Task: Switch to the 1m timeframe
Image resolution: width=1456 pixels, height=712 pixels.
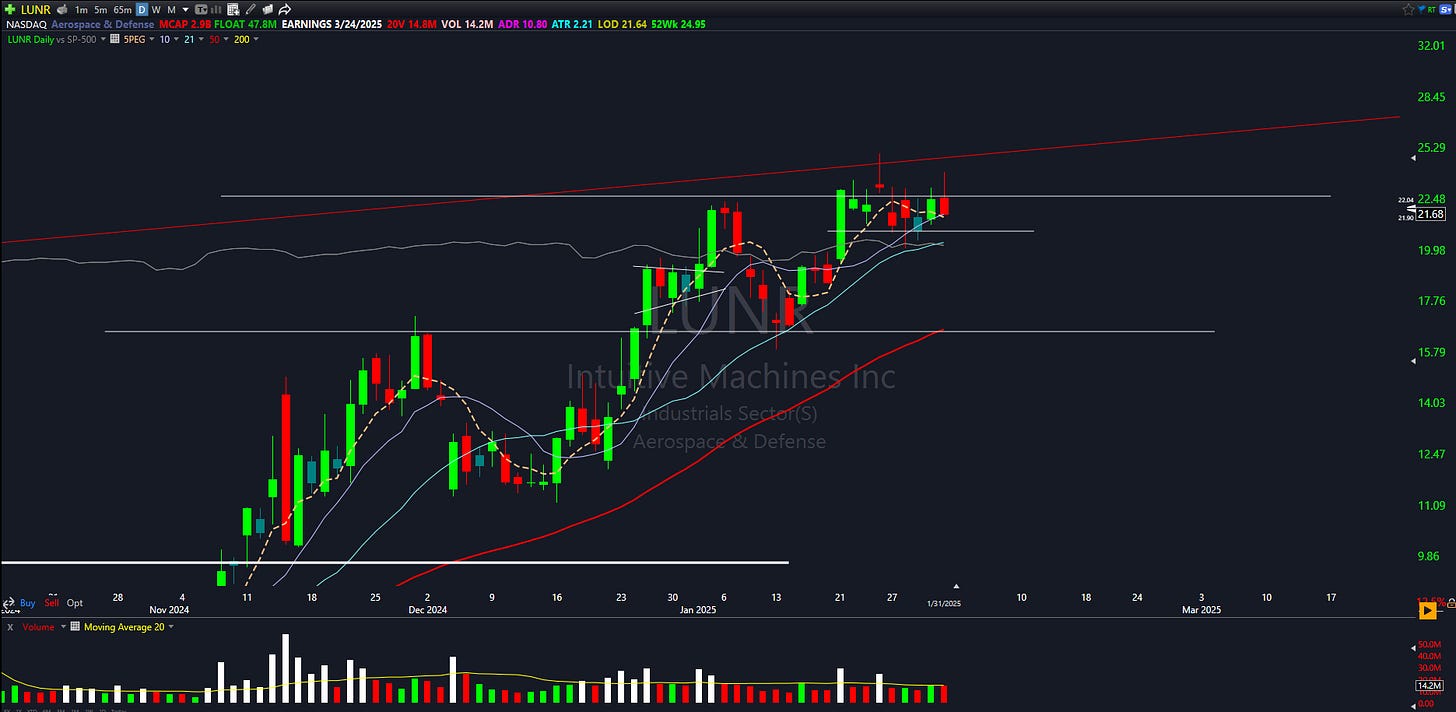Action: [81, 9]
